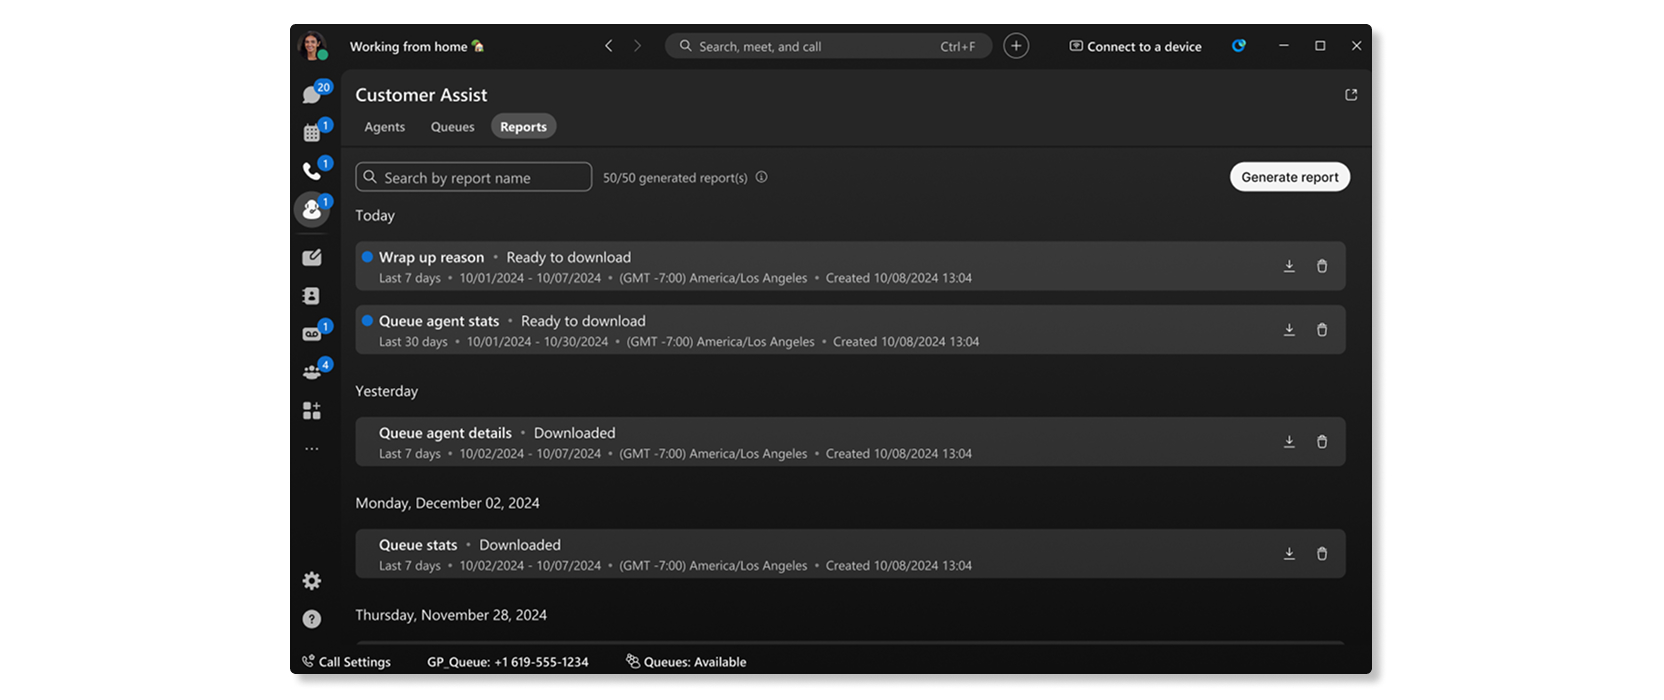
Task: Select the Reports tab
Action: 523,127
